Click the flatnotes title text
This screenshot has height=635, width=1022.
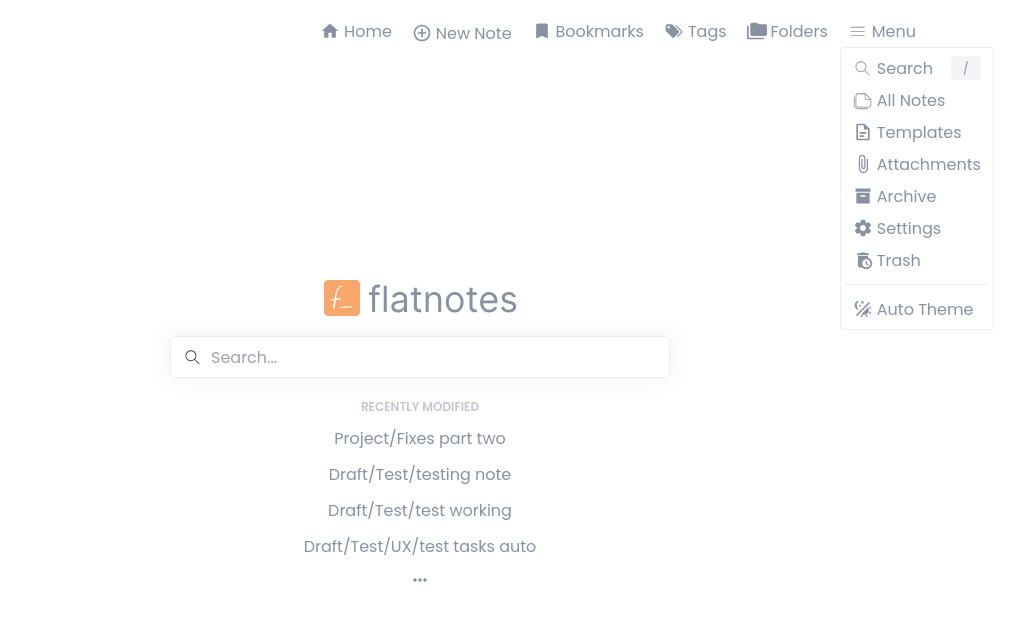click(443, 299)
